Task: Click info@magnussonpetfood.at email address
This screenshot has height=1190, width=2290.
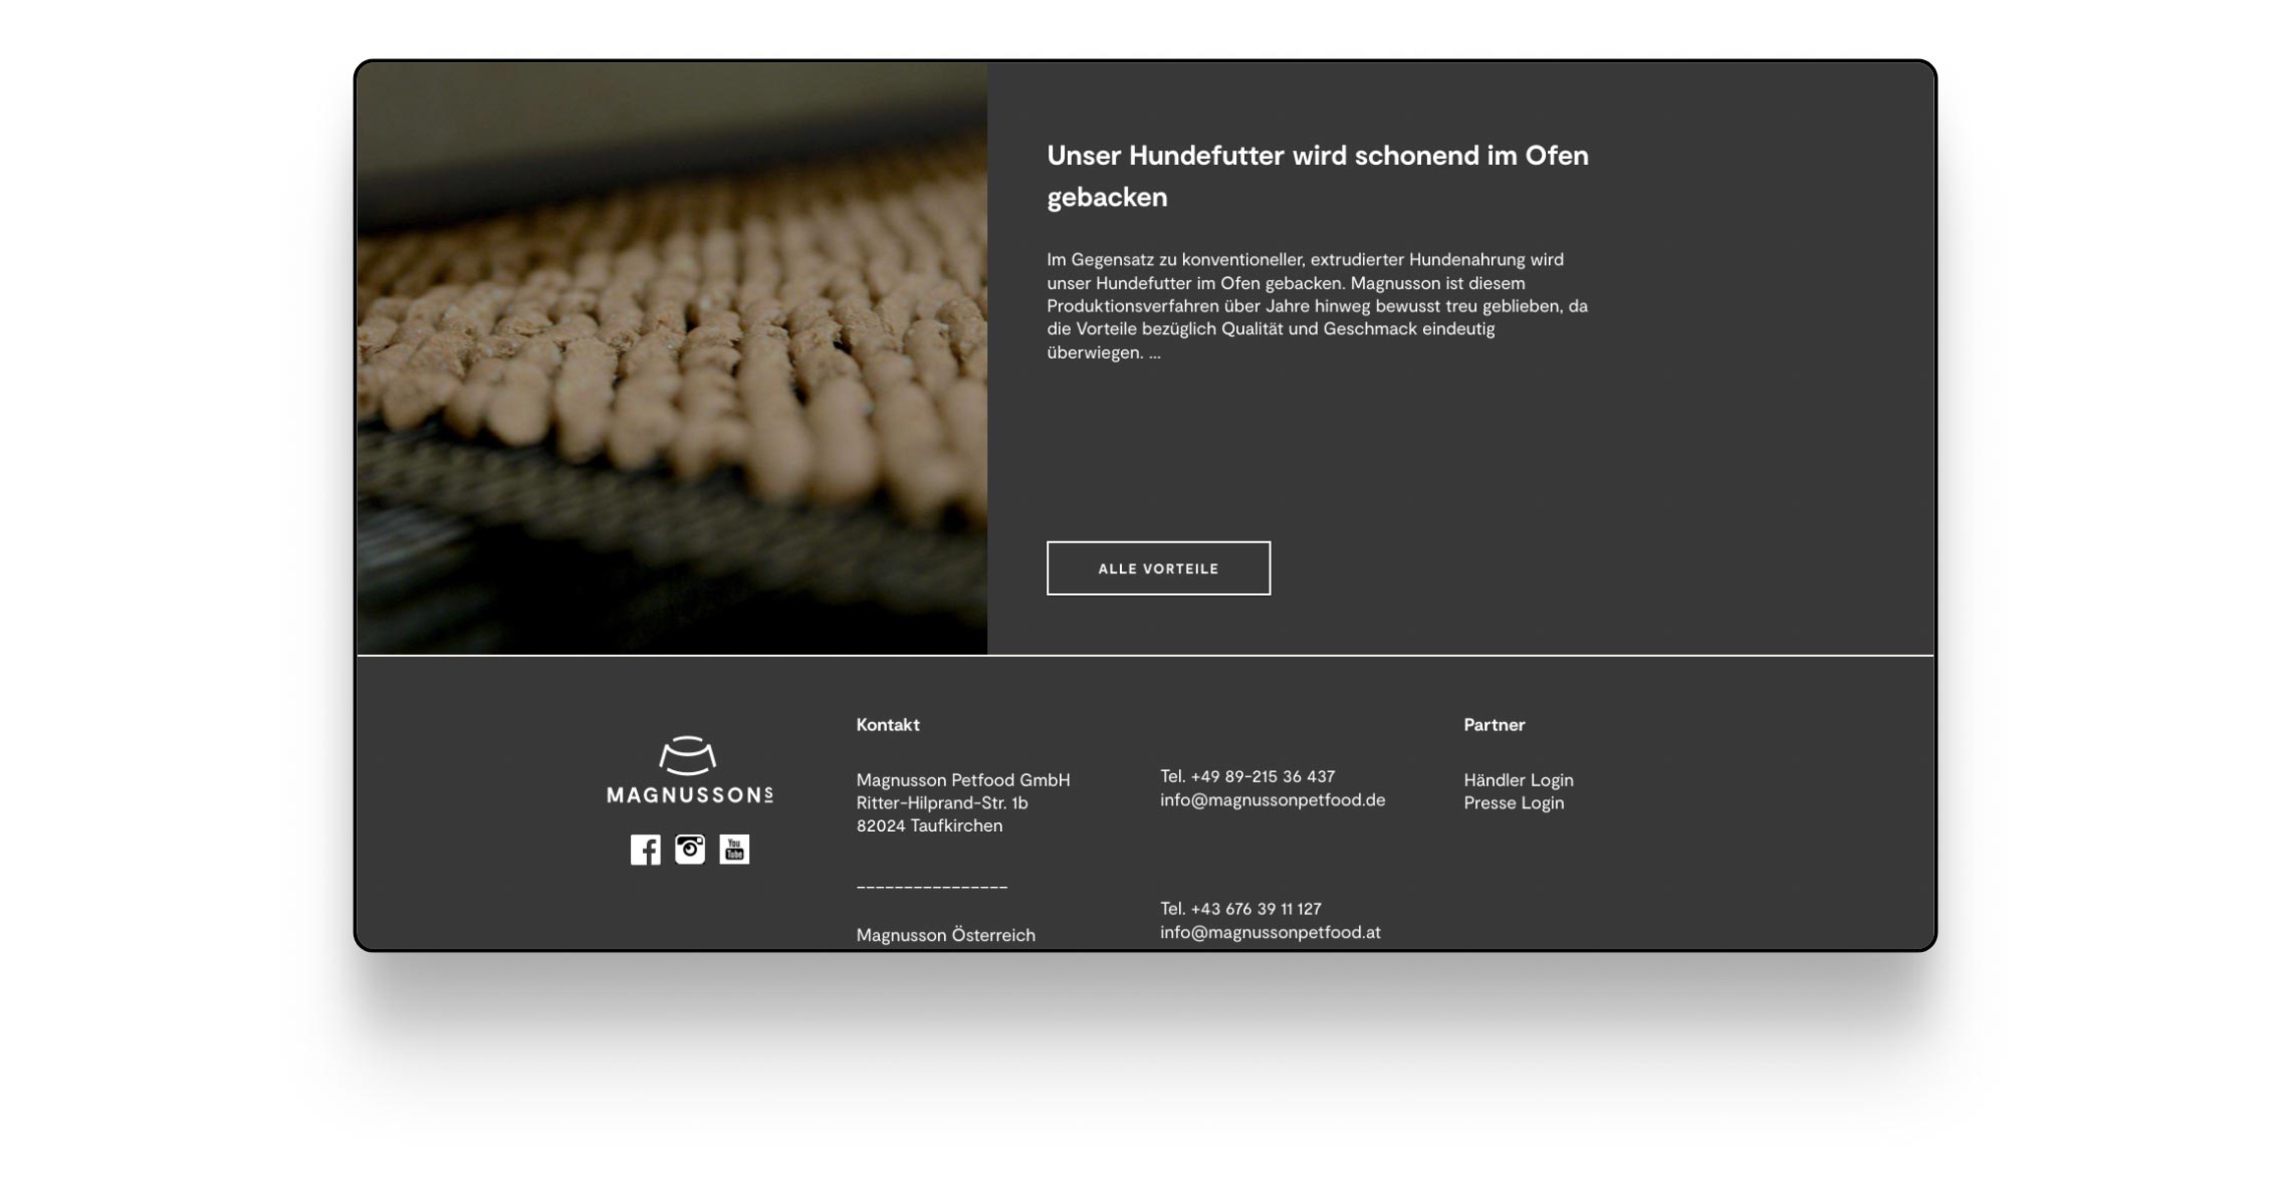Action: point(1269,932)
